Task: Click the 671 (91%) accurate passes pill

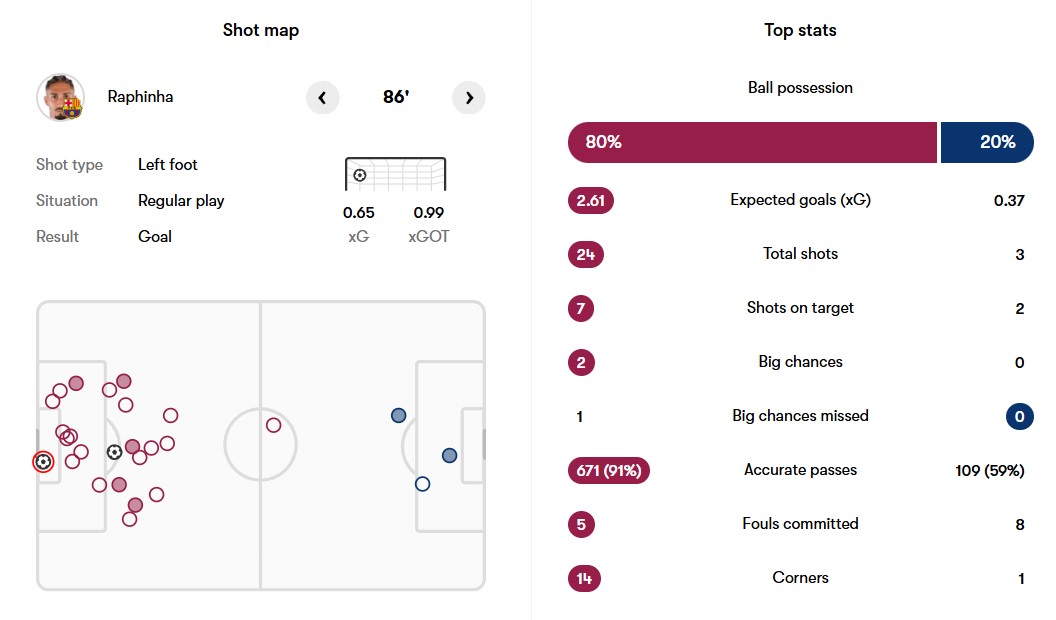Action: click(609, 470)
